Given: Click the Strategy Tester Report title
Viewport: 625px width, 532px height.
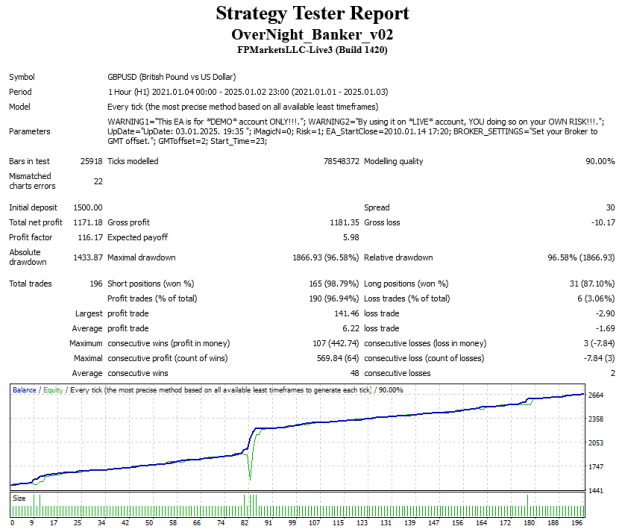Looking at the screenshot, I should (x=312, y=13).
